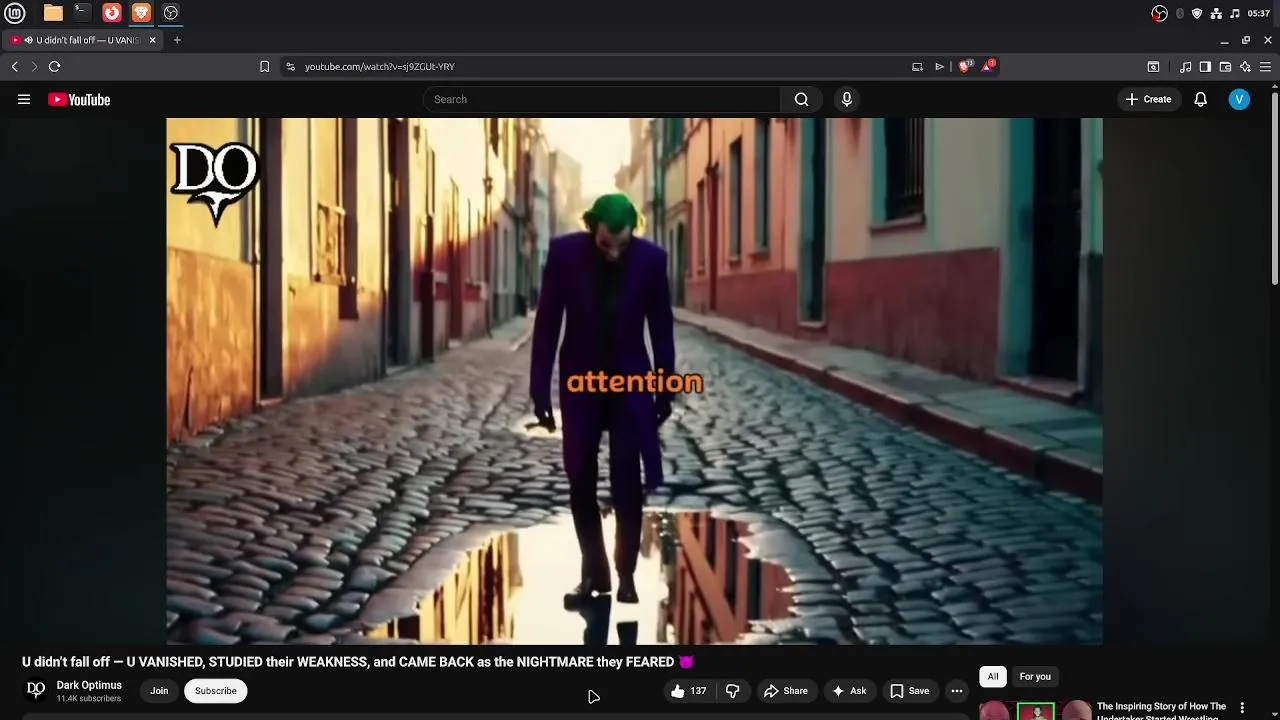This screenshot has height=720, width=1280.
Task: Open the Create dropdown button
Action: click(x=1148, y=99)
